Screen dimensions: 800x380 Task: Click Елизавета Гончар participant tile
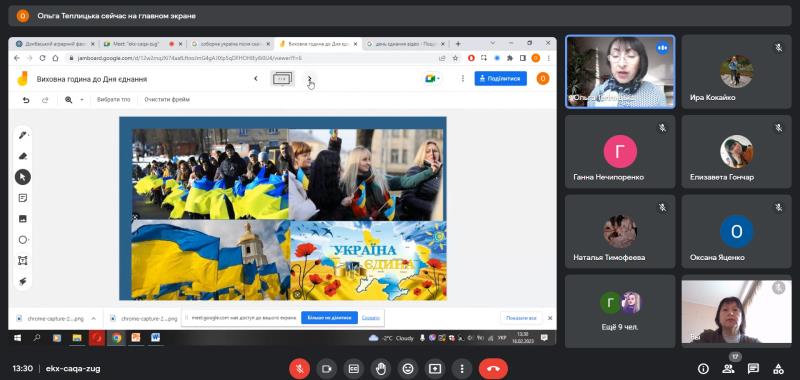pyautogui.click(x=736, y=152)
